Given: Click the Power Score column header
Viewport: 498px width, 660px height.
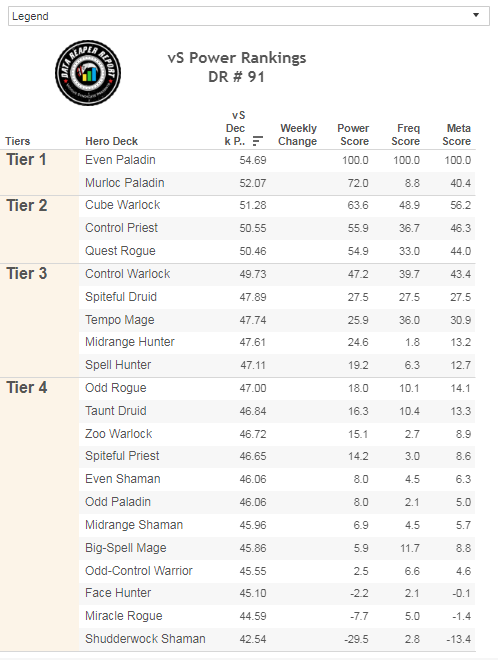Looking at the screenshot, I should (x=353, y=135).
